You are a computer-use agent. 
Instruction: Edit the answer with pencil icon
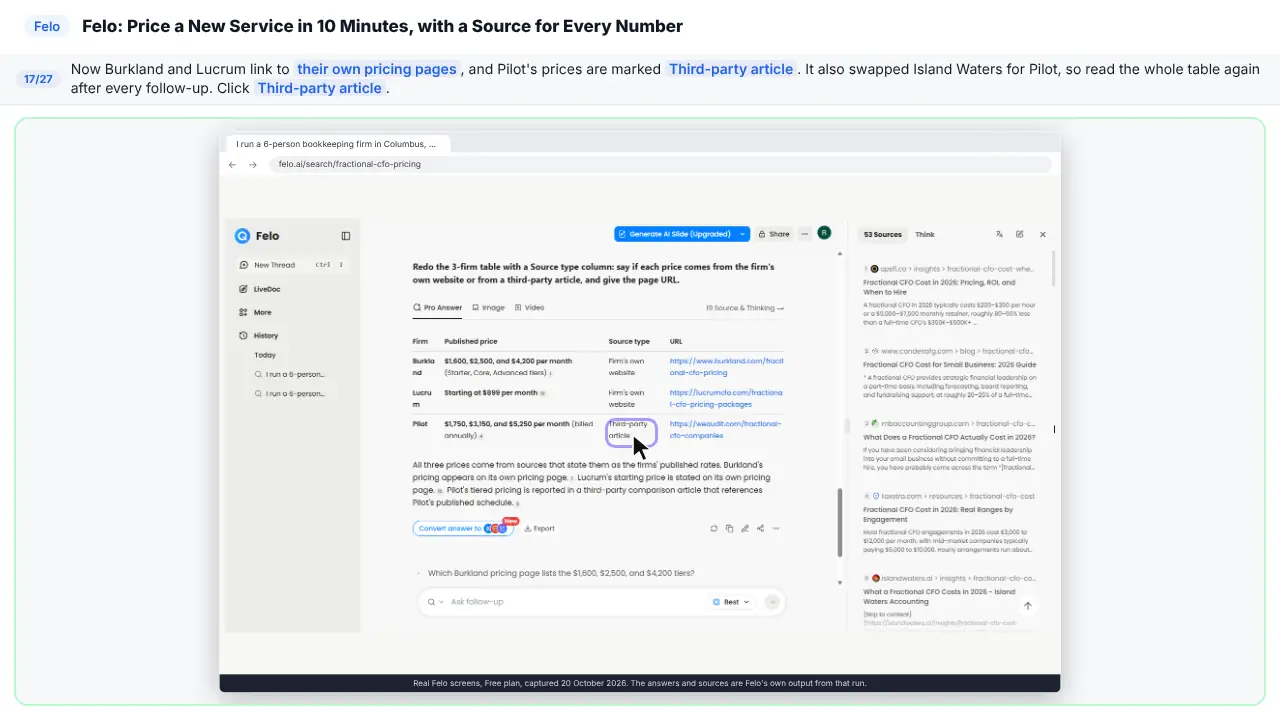pos(745,528)
